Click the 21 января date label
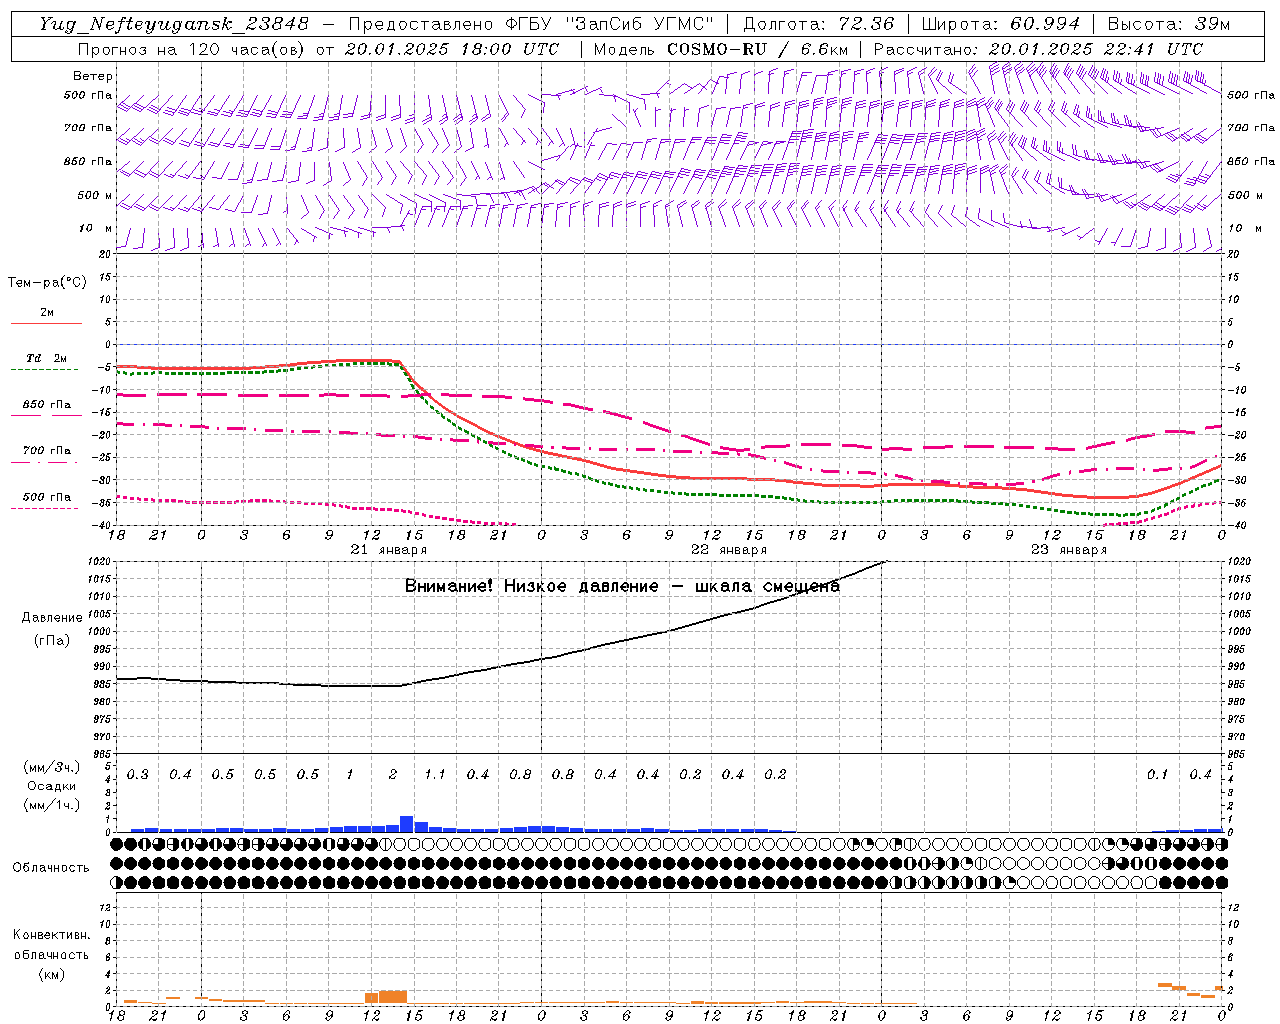This screenshot has height=1024, width=1280. point(389,550)
